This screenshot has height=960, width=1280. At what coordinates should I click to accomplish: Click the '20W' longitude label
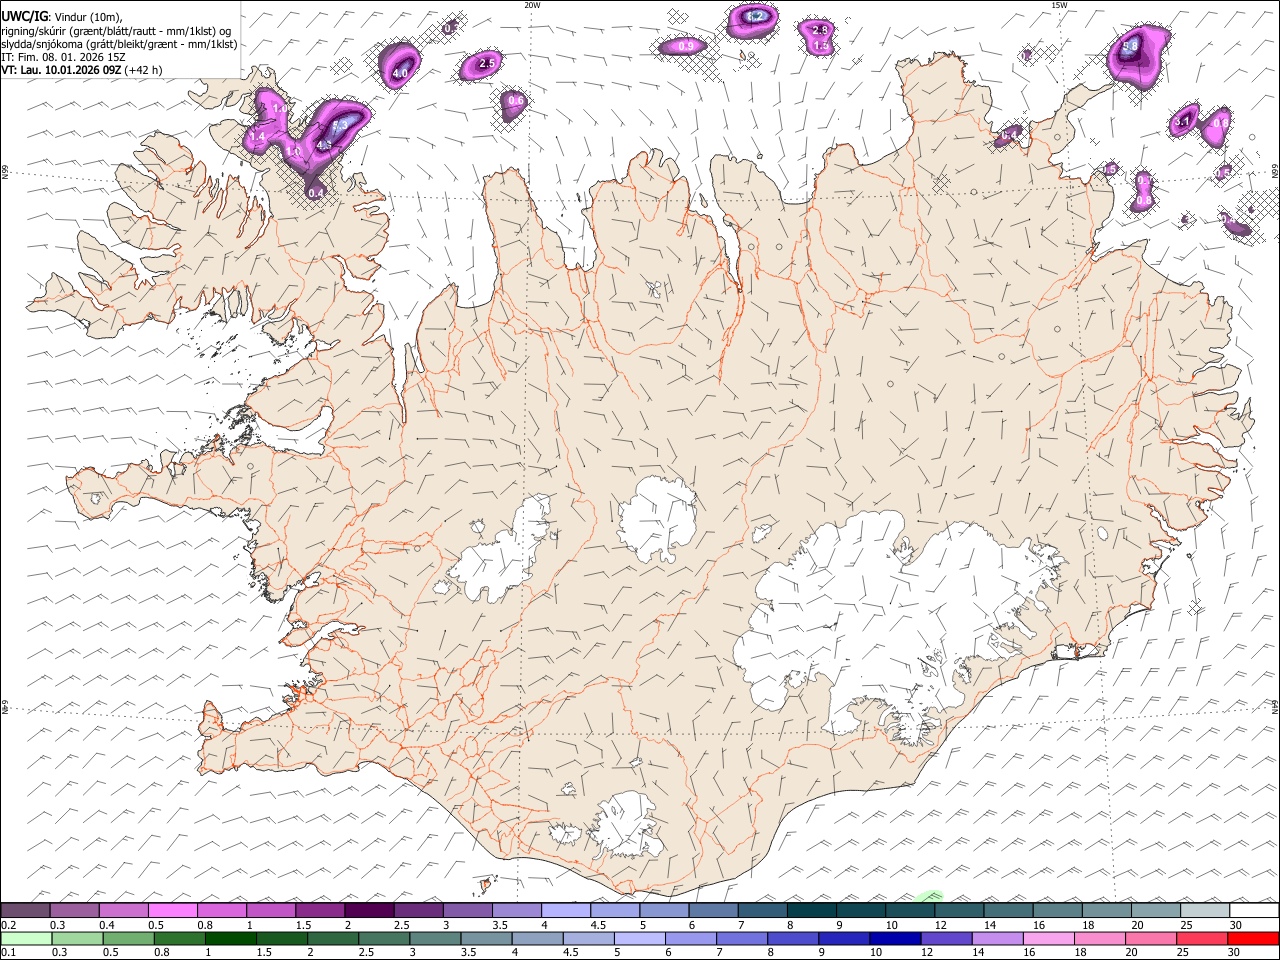(x=532, y=5)
